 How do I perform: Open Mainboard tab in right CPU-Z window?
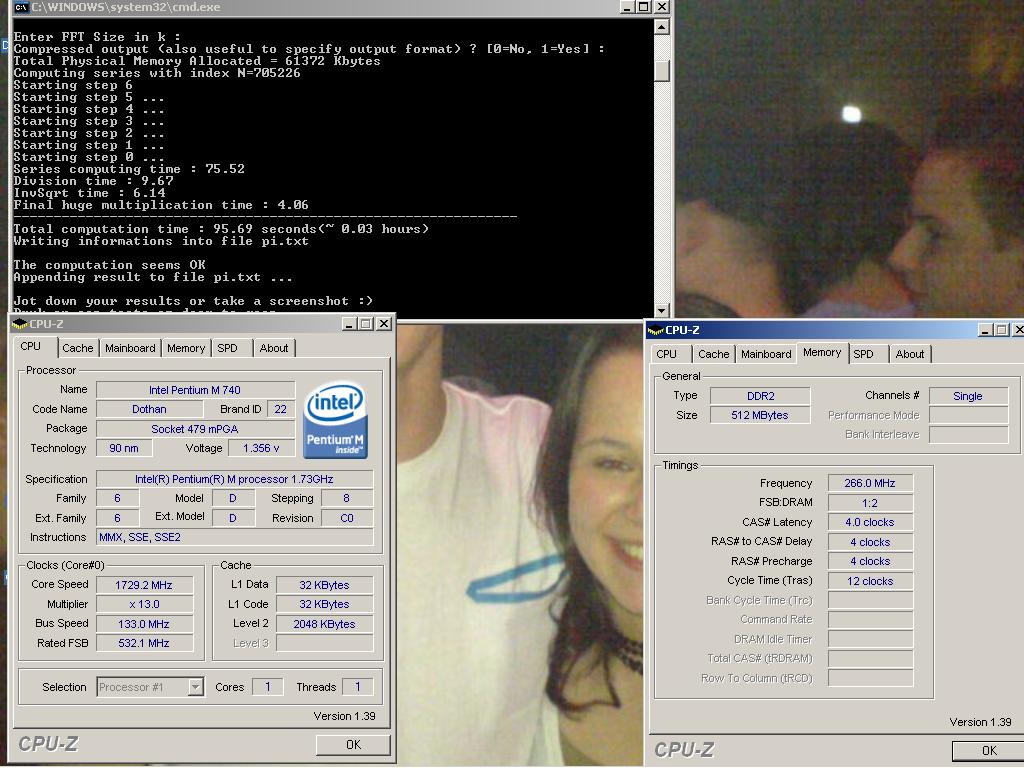(766, 354)
